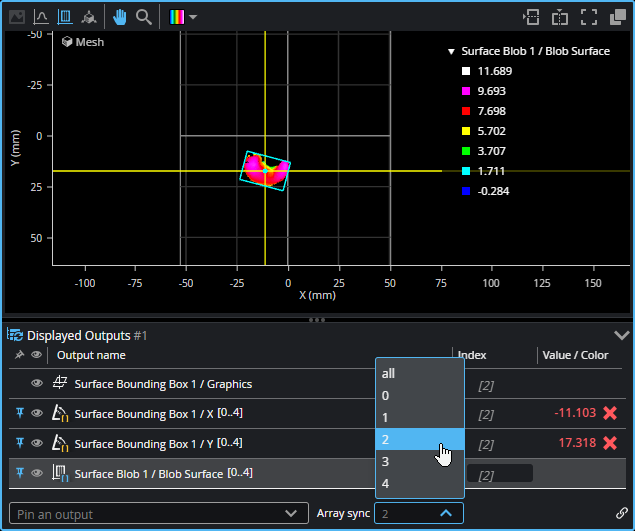The width and height of the screenshot is (635, 531).
Task: Click the Output name column header
Action: [x=91, y=355]
